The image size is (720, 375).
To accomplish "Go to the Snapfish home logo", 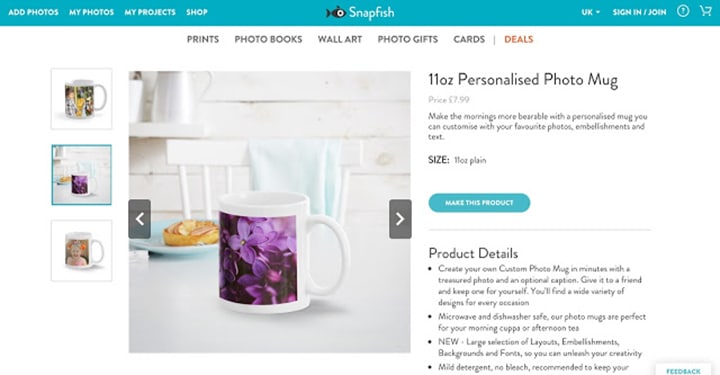I will click(360, 12).
